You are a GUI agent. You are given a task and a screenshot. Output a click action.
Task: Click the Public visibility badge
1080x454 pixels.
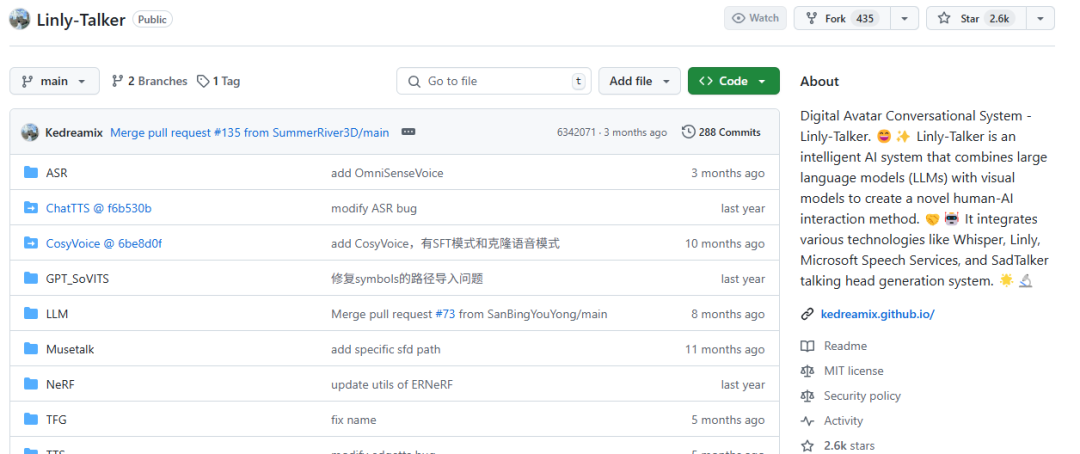pos(152,19)
